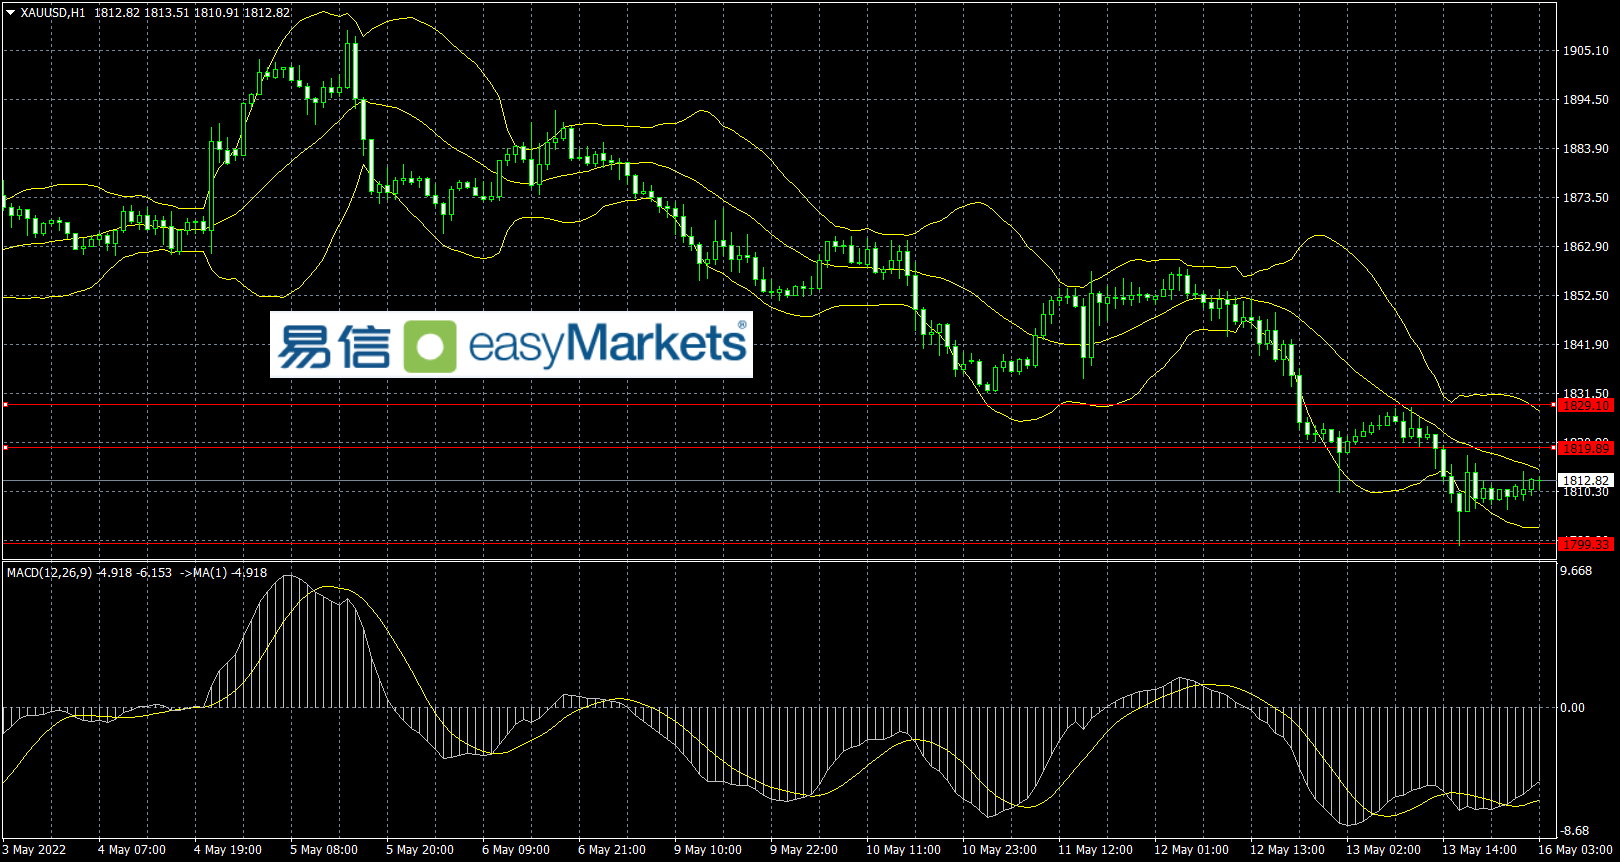The height and width of the screenshot is (862, 1620).
Task: Click the 9 May 10:00 time label
Action: click(708, 850)
